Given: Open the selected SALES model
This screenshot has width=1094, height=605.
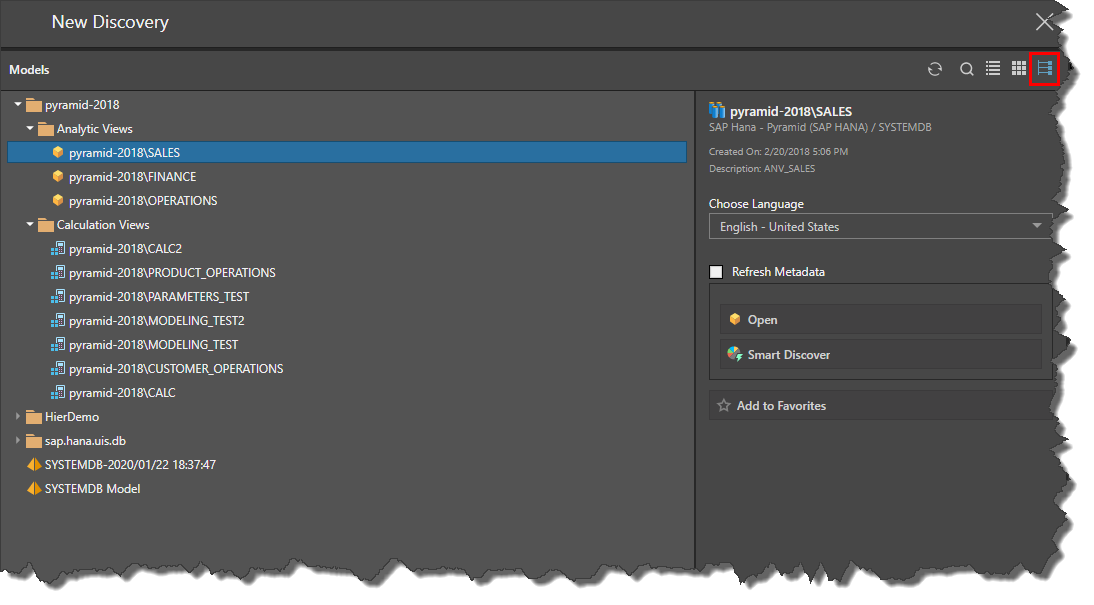Looking at the screenshot, I should click(x=881, y=320).
